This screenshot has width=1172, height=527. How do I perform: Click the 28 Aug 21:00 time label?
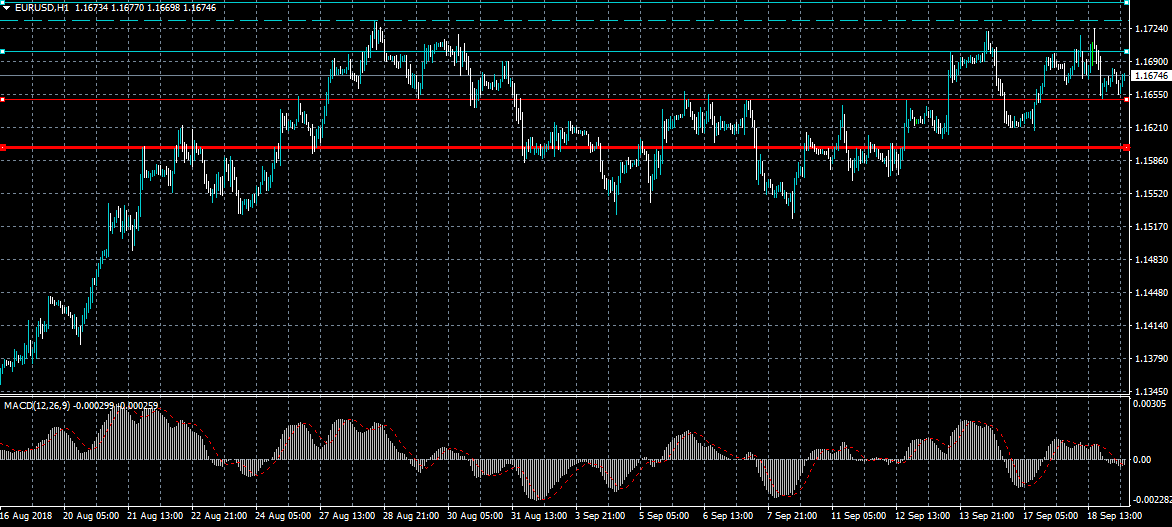pyautogui.click(x=410, y=517)
